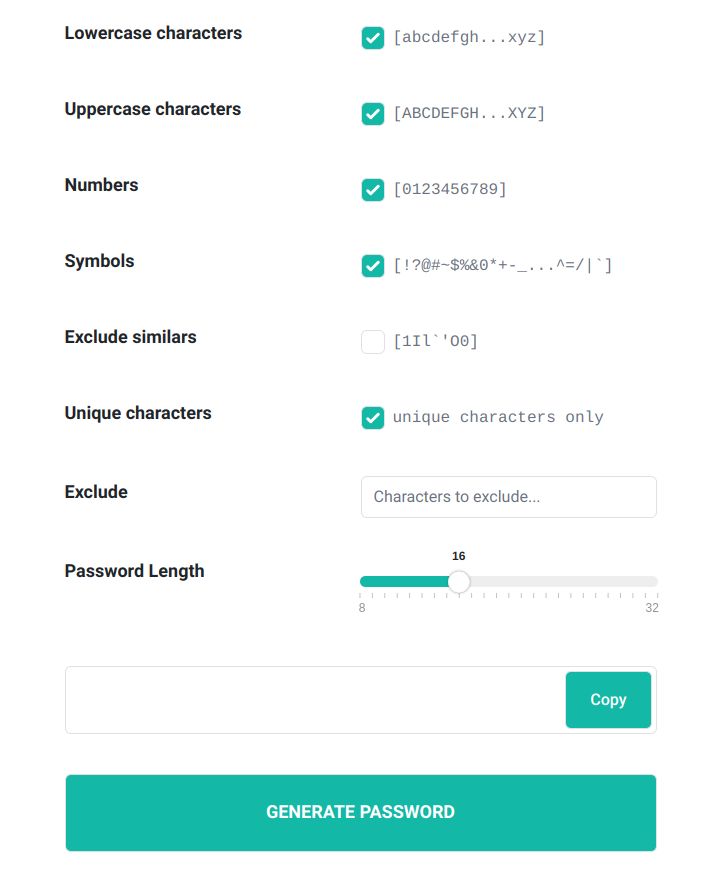The height and width of the screenshot is (894, 720).
Task: Turn off the Numbers checkbox
Action: tap(372, 190)
